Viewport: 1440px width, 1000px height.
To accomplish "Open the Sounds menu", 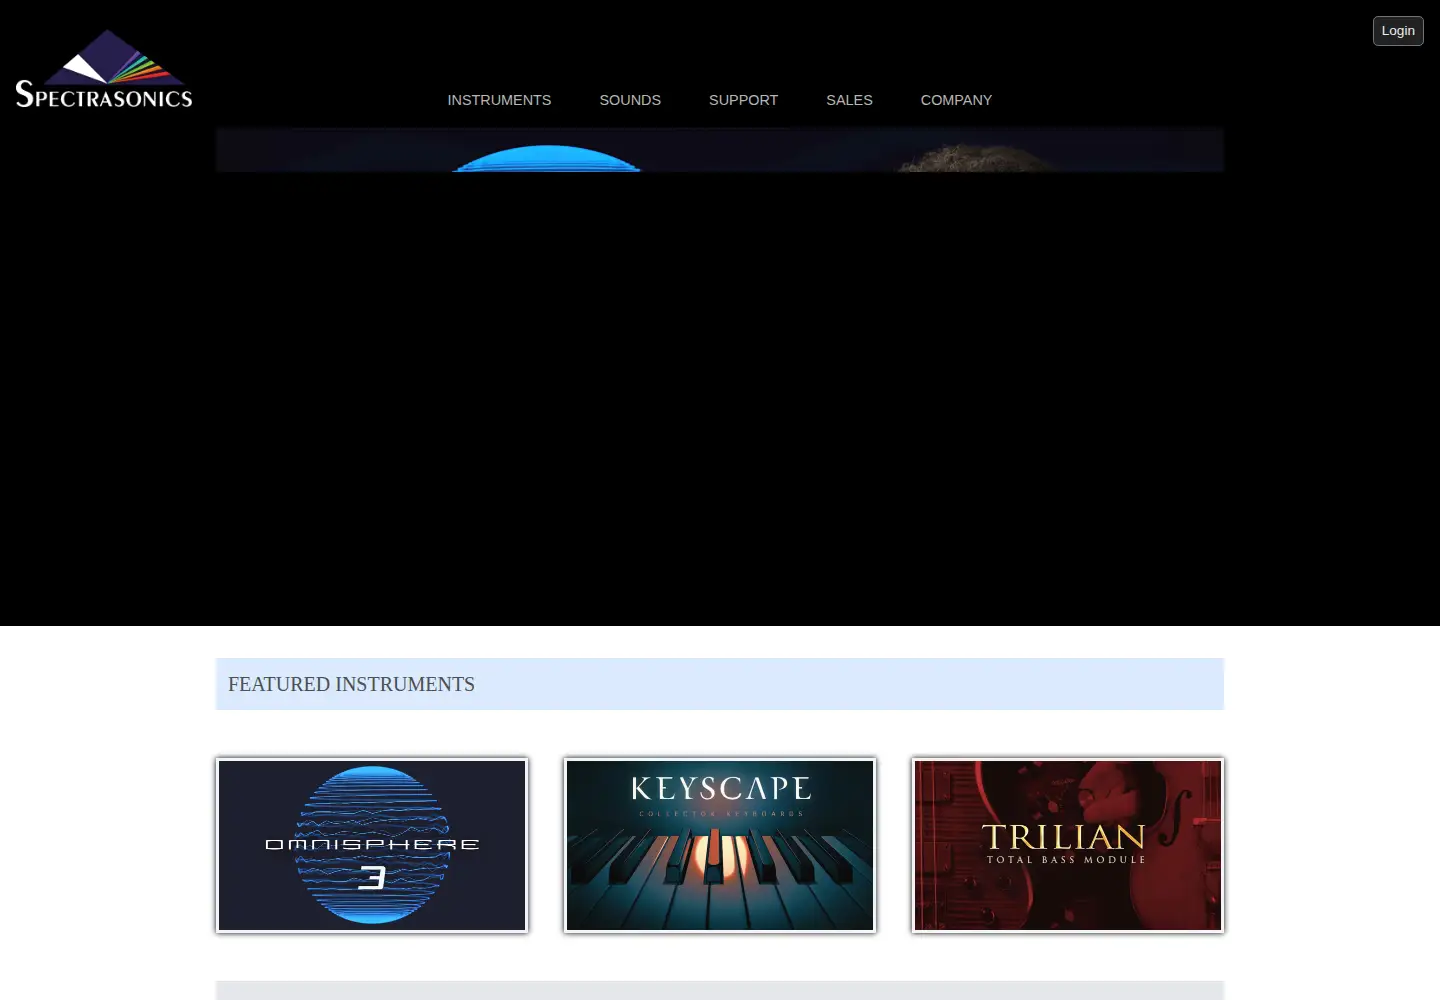I will point(630,100).
